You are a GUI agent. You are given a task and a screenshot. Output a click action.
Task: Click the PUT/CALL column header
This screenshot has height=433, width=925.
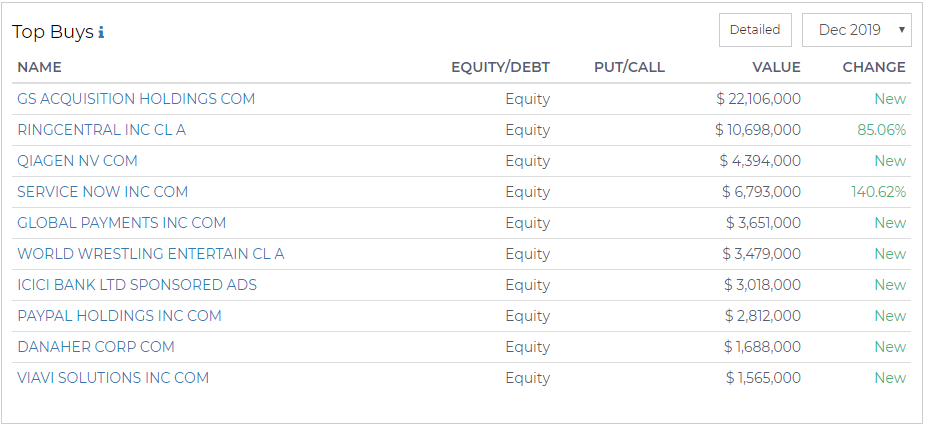coord(629,67)
